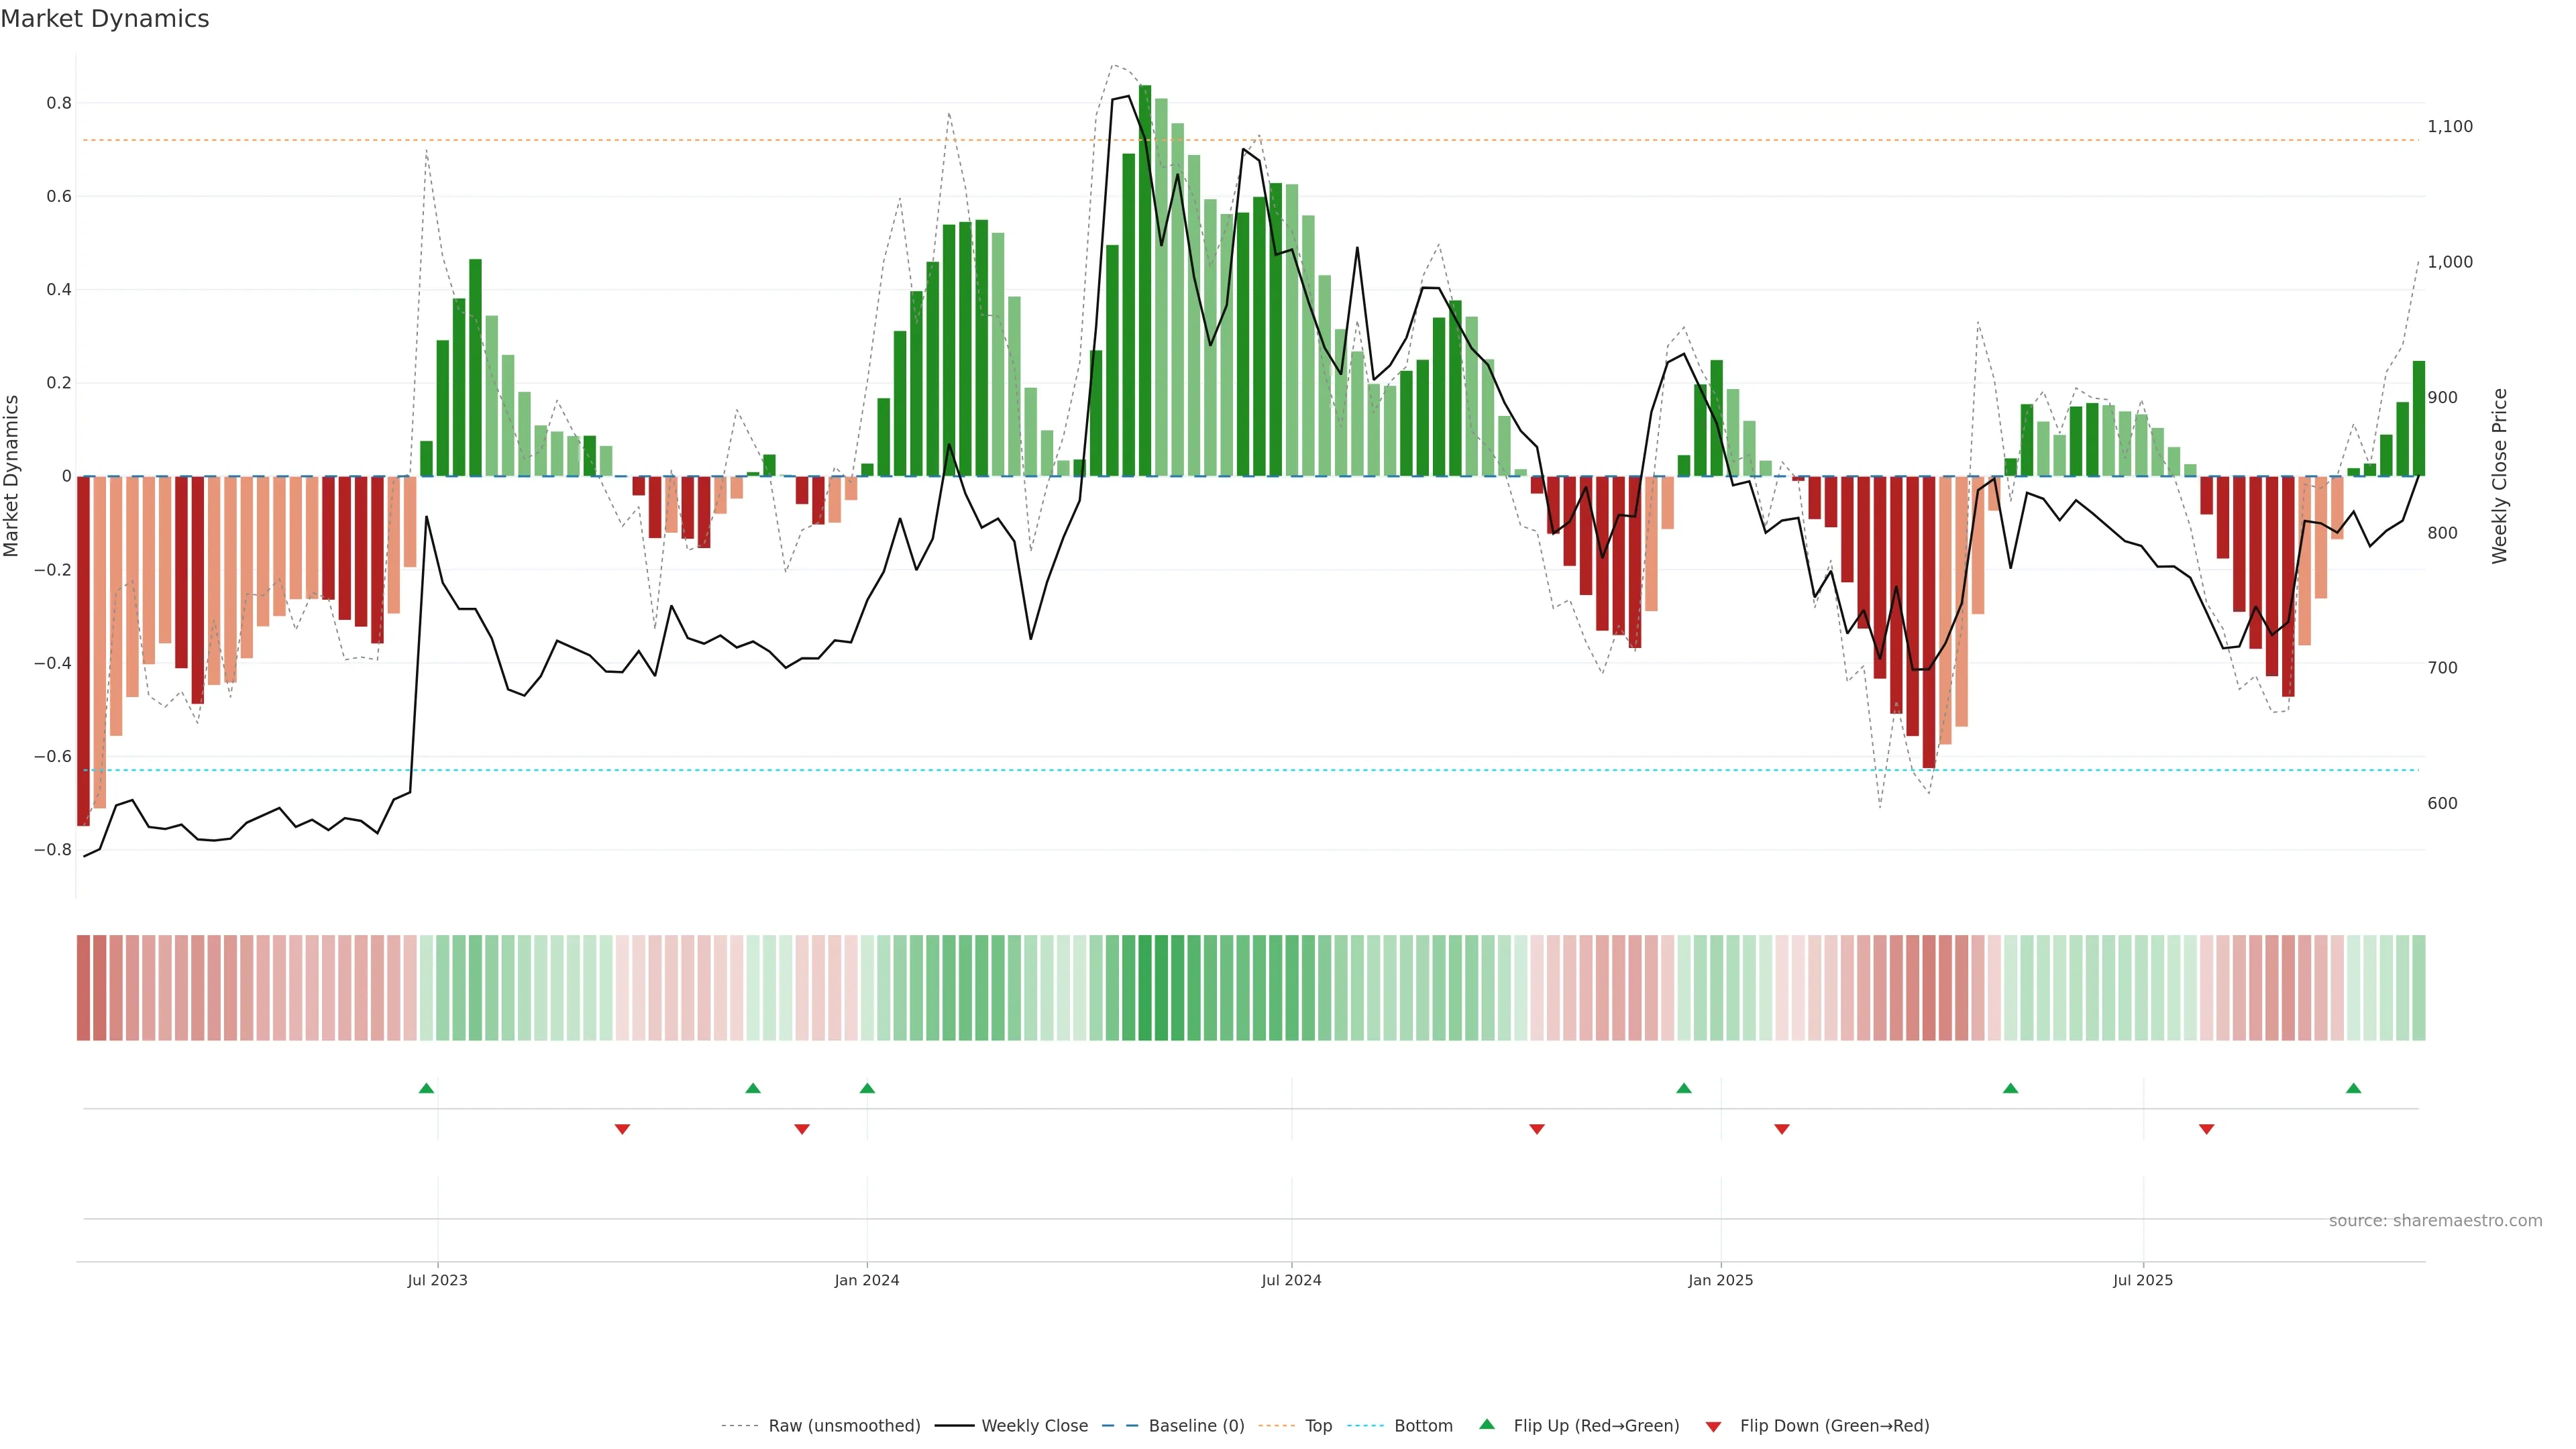This screenshot has width=2576, height=1449.
Task: Click the Market Dynamics chart title
Action: (x=105, y=19)
